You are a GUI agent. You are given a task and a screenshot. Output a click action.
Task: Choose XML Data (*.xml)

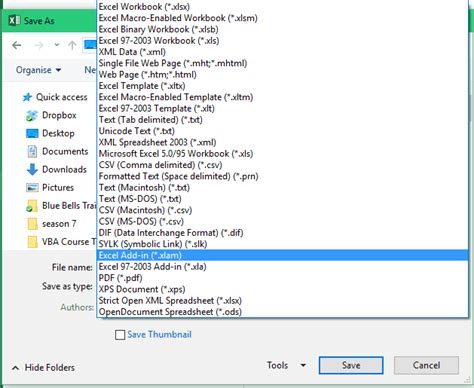[x=282, y=52]
